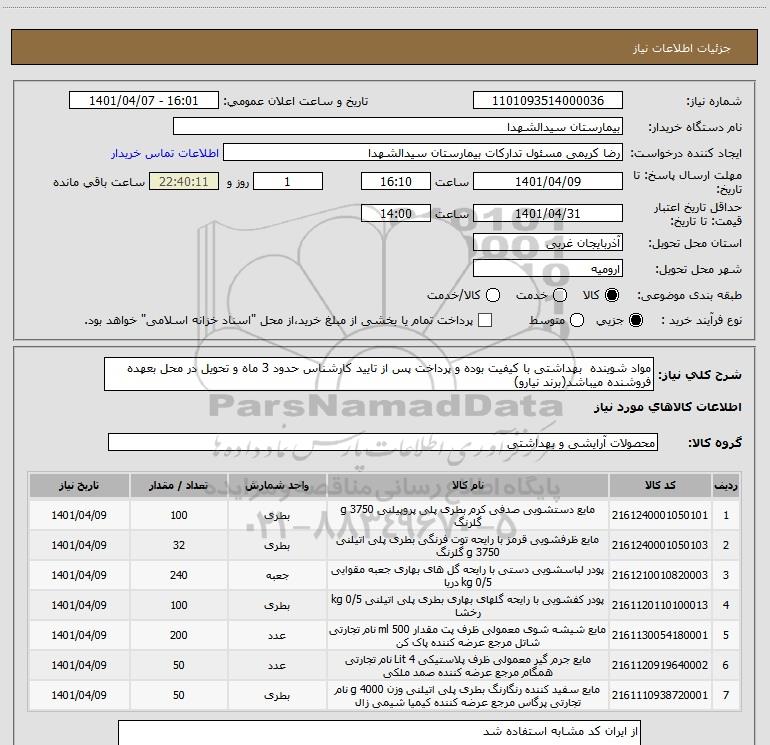The height and width of the screenshot is (745, 770).
Task: Click the اطلاعات کالاهای مورد نیاز heading
Action: coord(667,407)
